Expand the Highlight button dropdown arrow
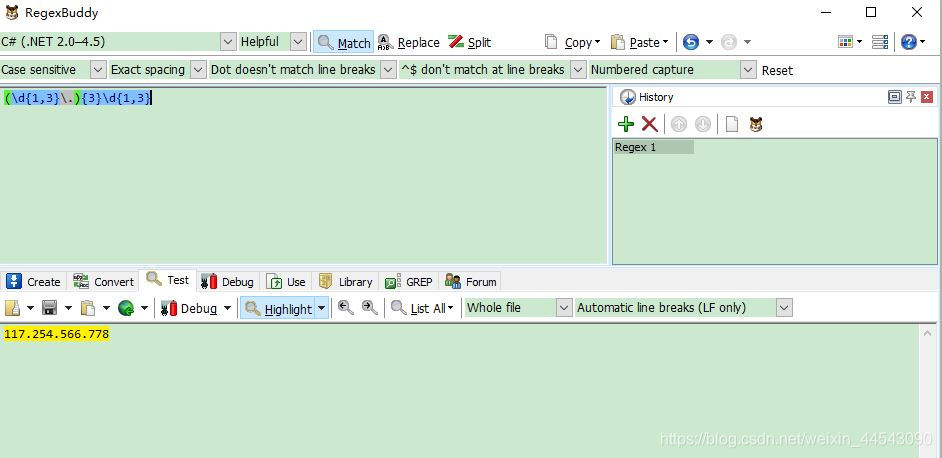 322,308
